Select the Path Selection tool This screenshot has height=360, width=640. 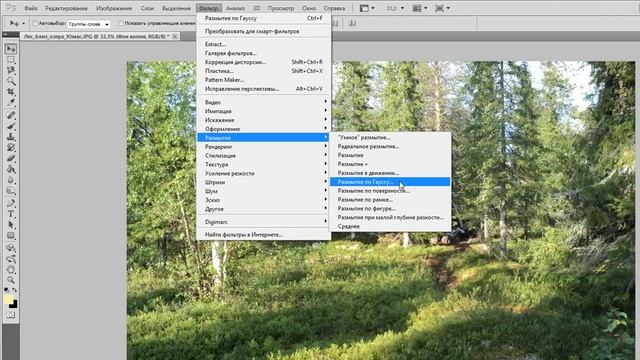click(11, 224)
